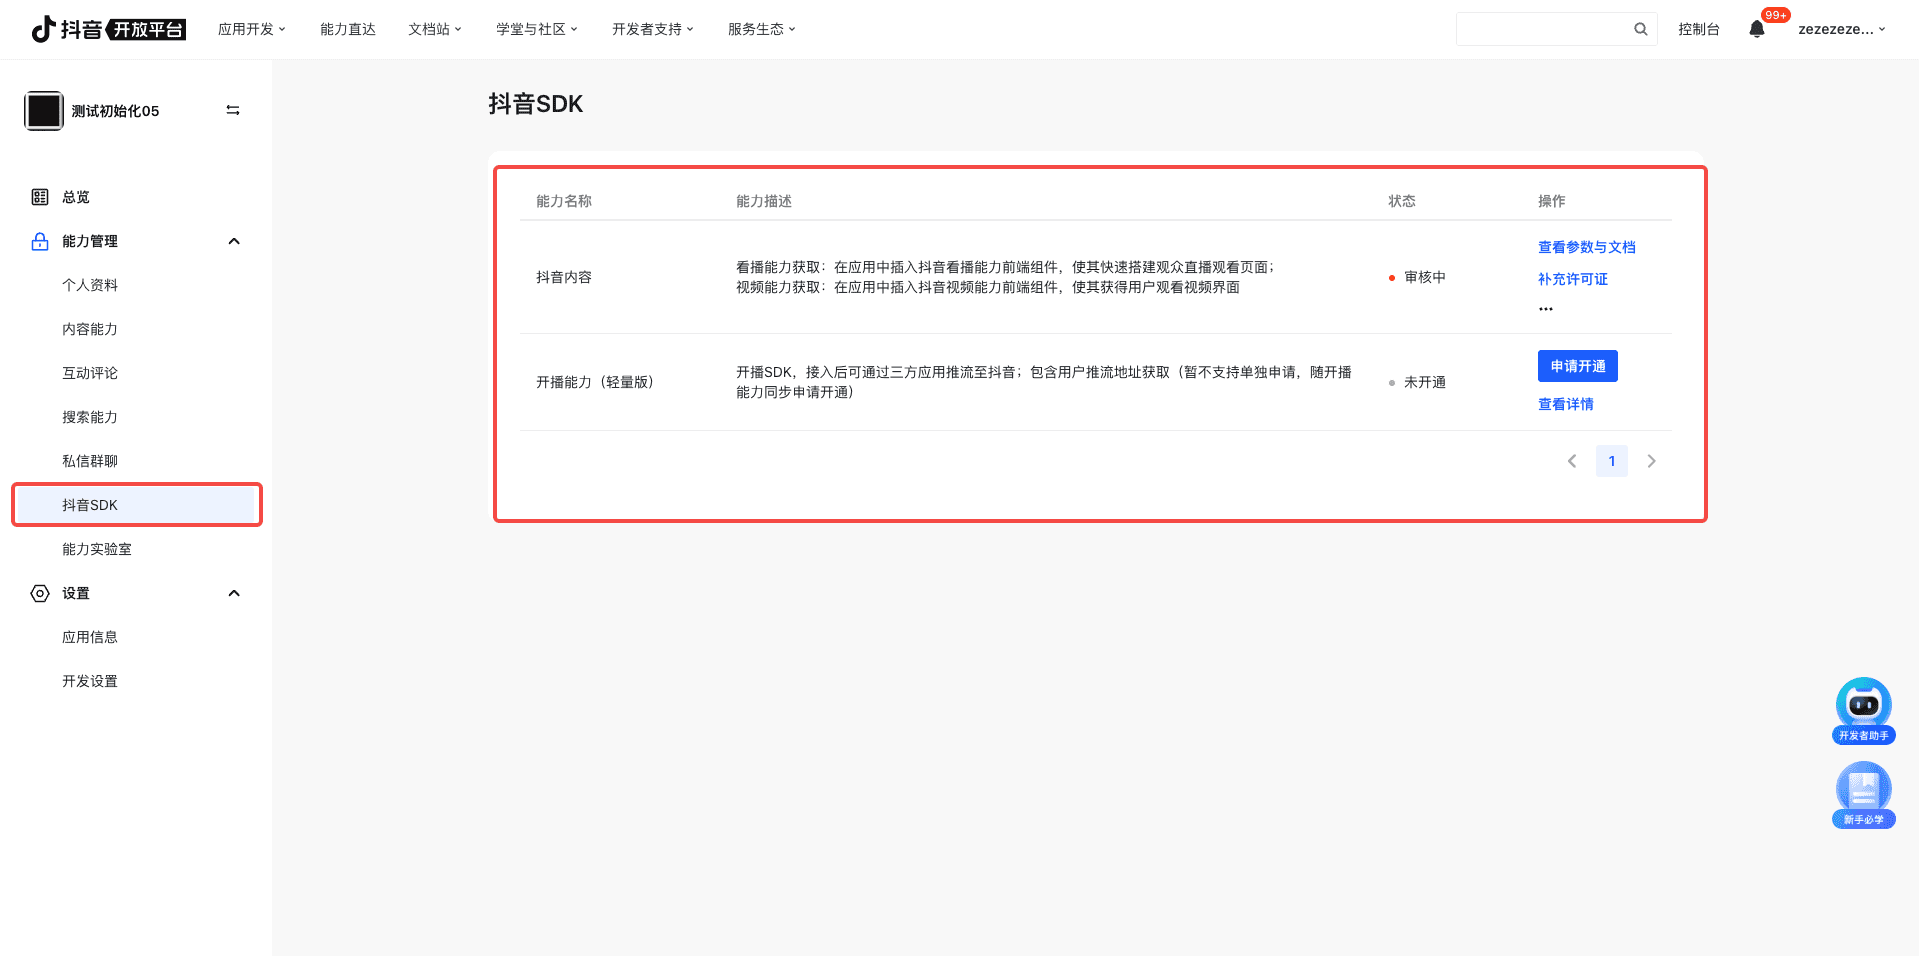
Task: Click the 抖音SDK page heading
Action: (x=536, y=104)
